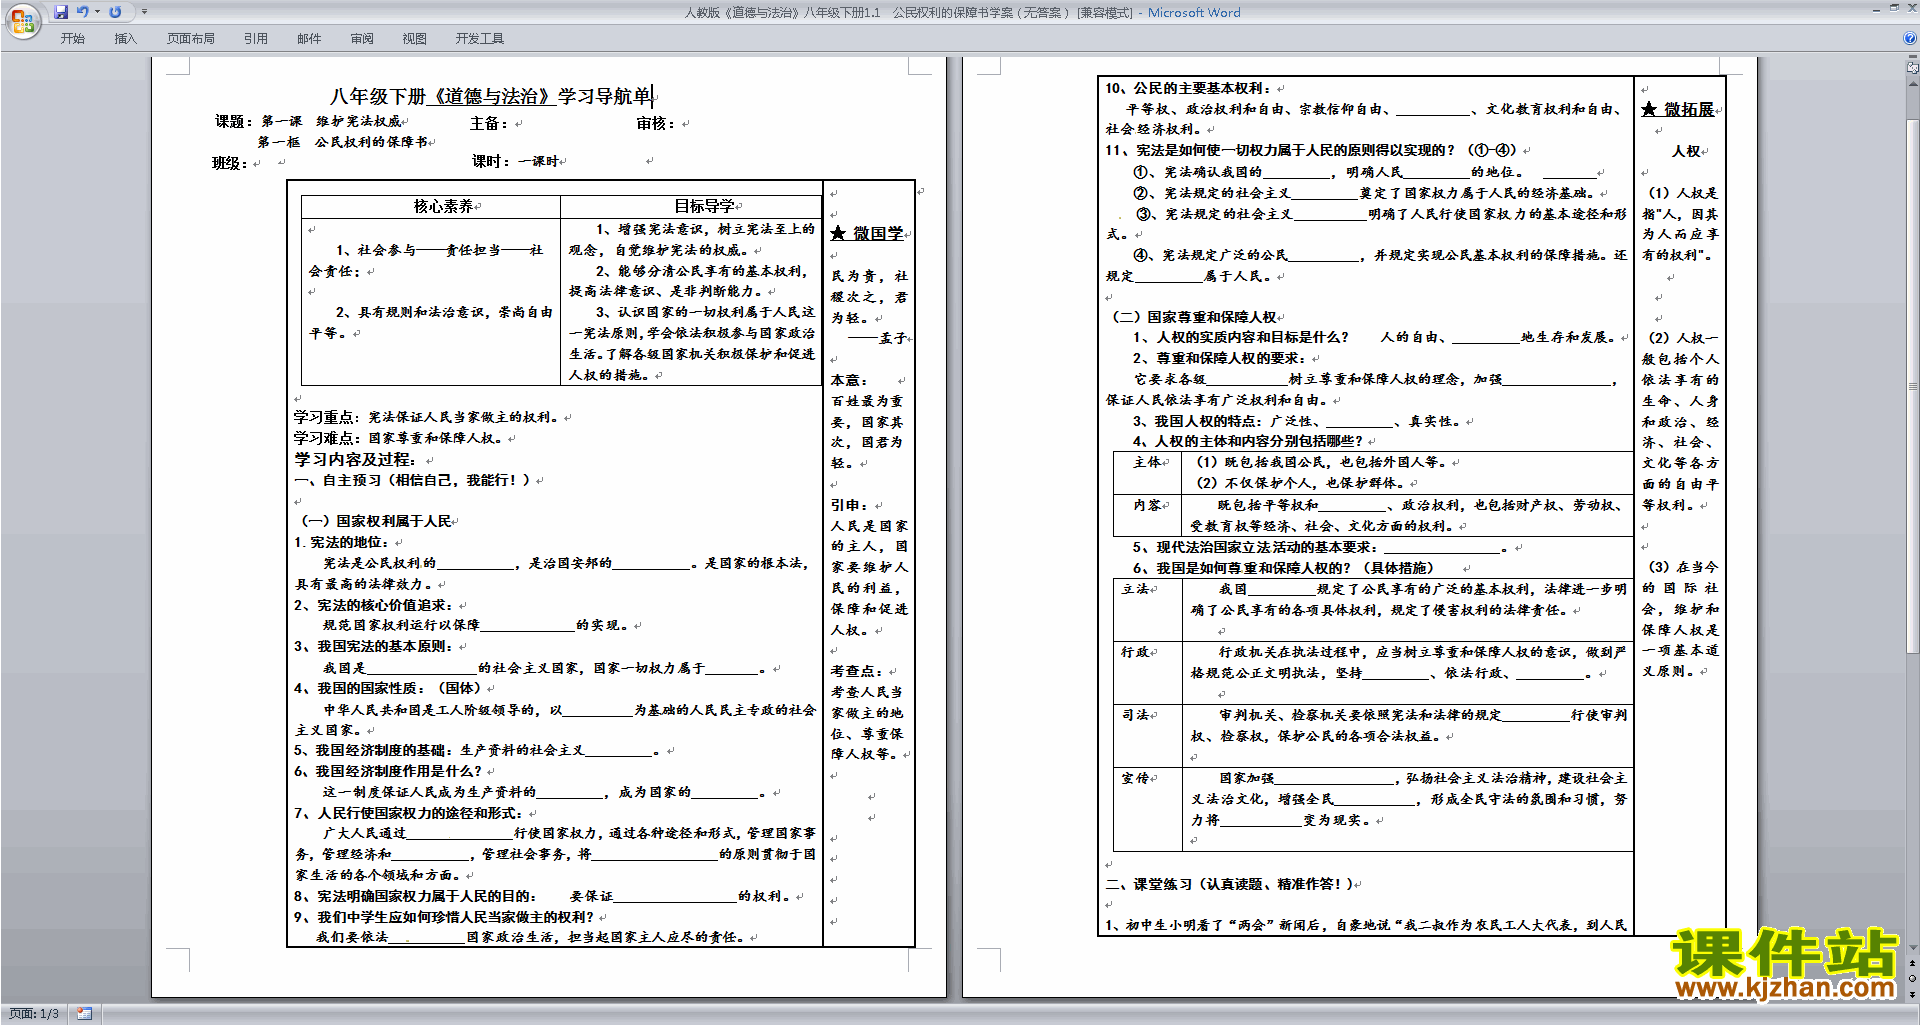
Task: Click the text 课题：第一课 维护宪法权威
Action: 308,121
